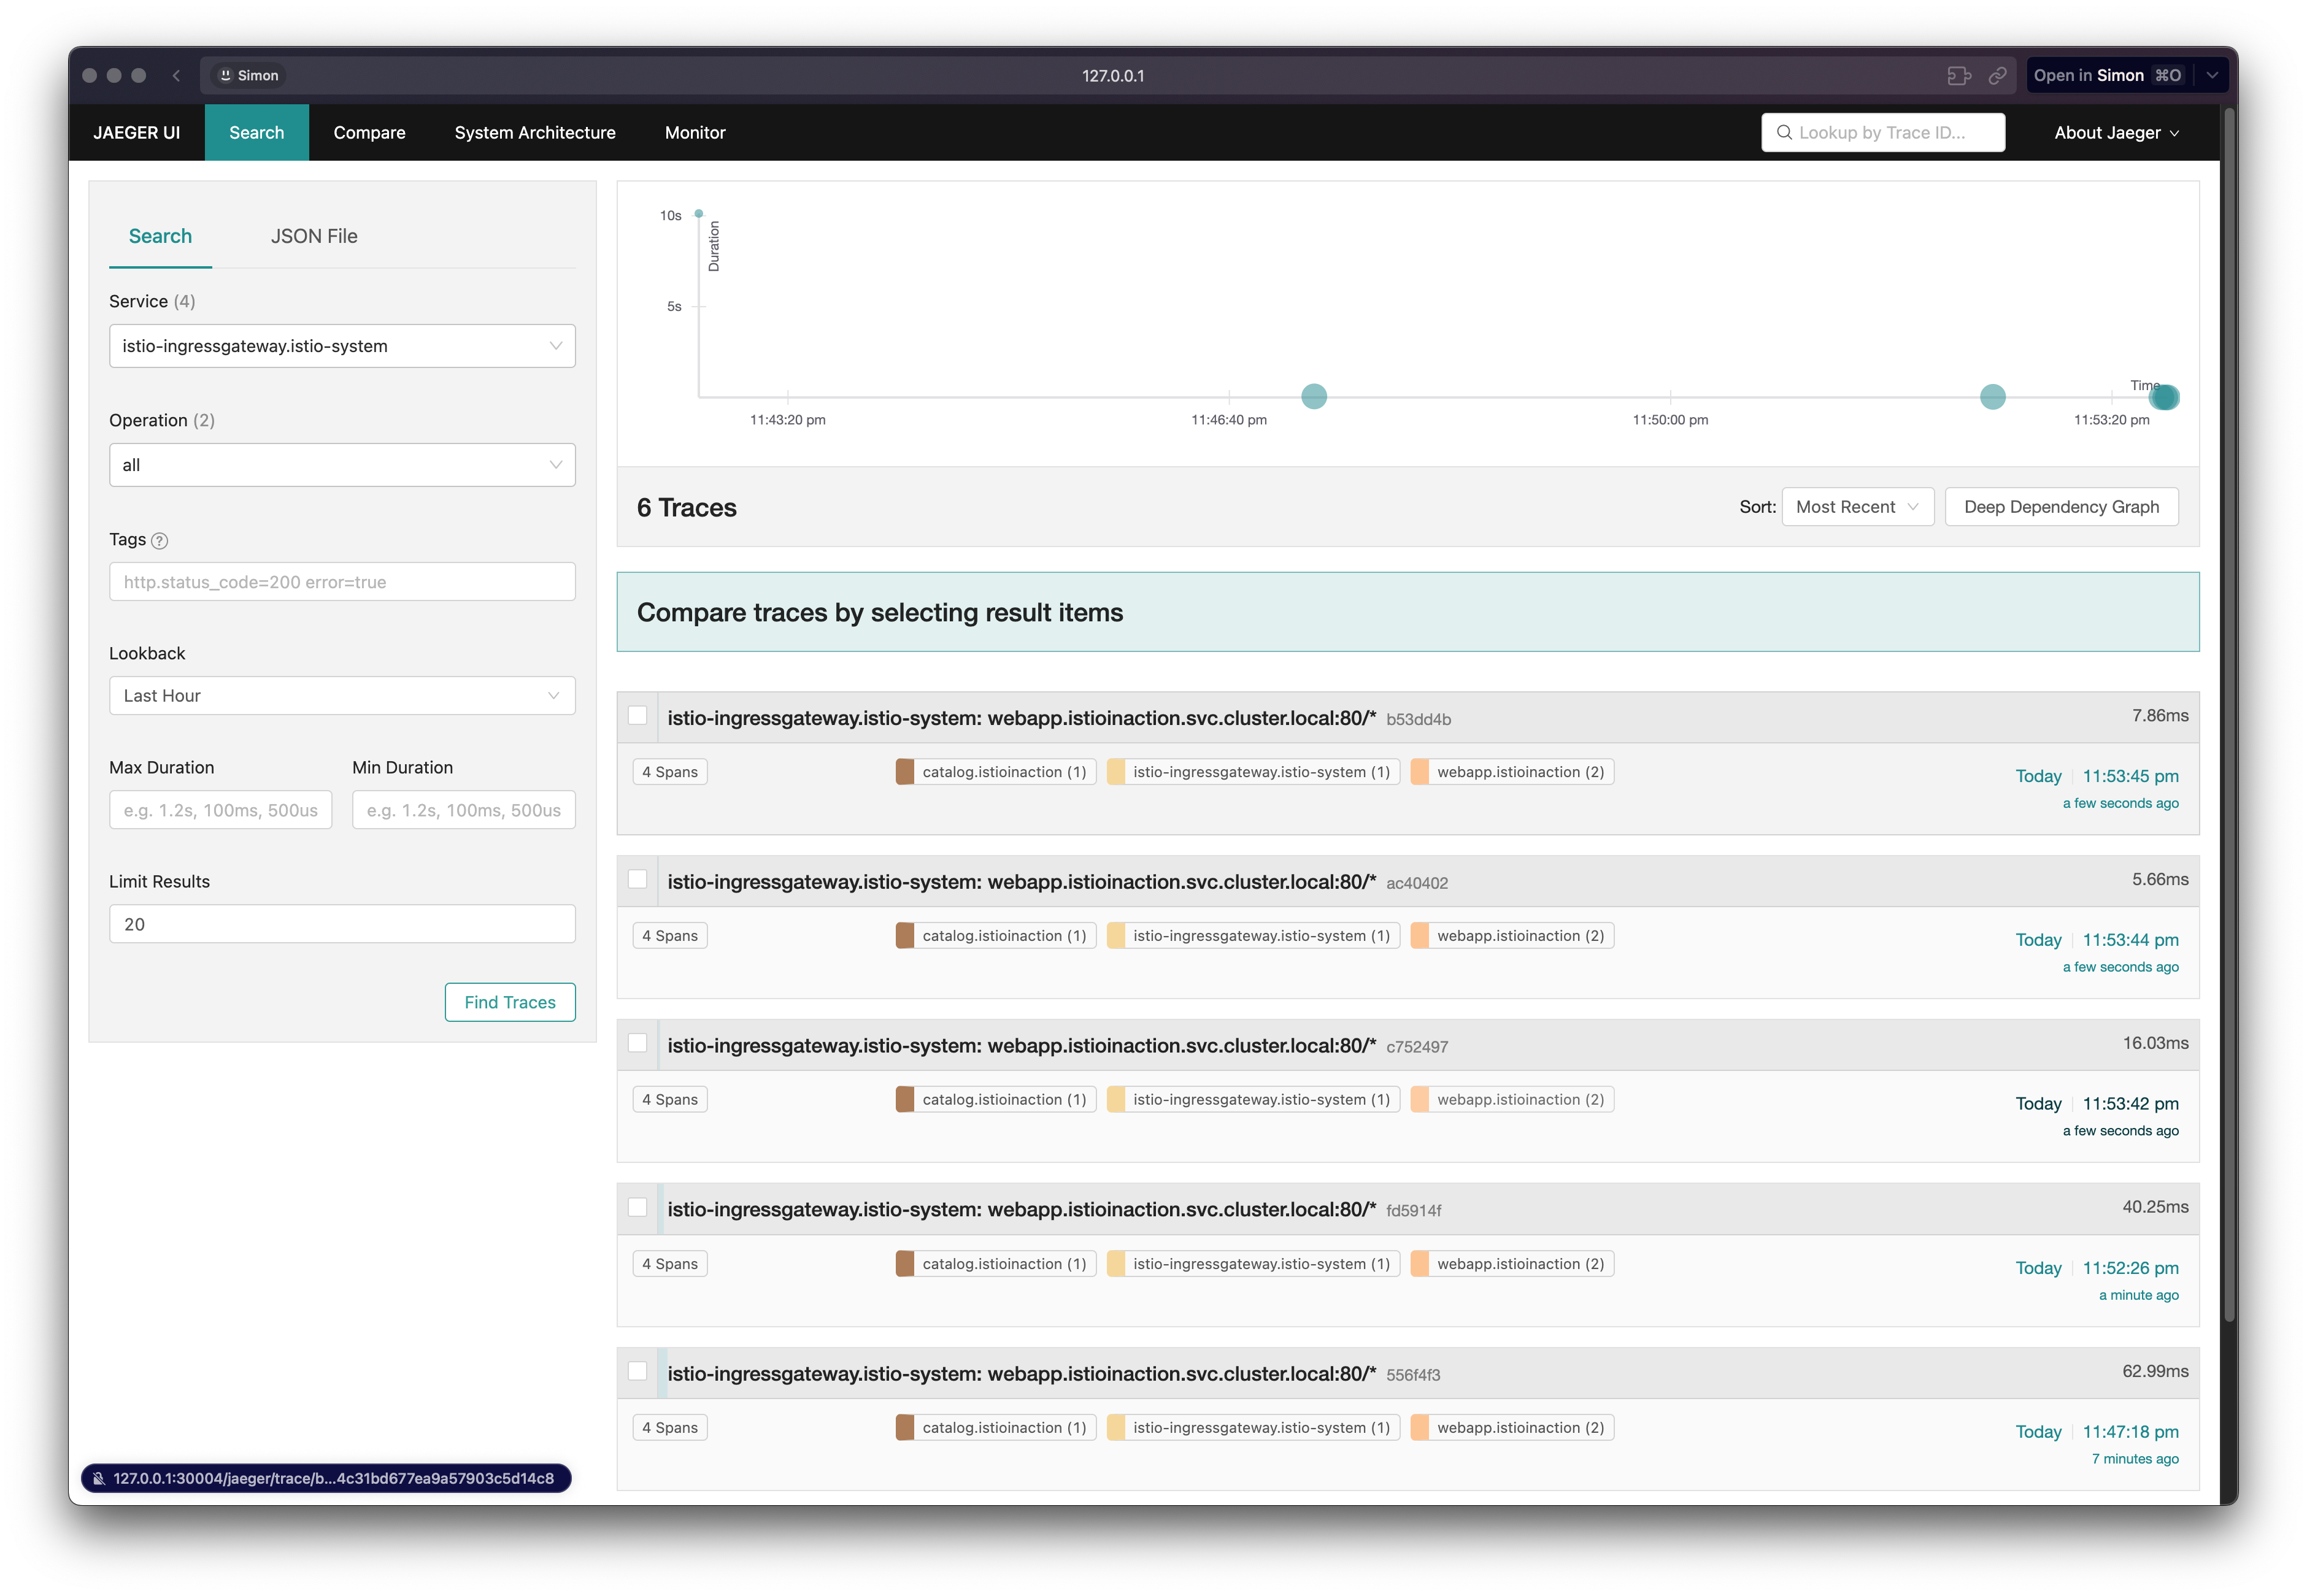Image resolution: width=2307 pixels, height=1596 pixels.
Task: Click the Open in Simon button
Action: click(x=2107, y=75)
